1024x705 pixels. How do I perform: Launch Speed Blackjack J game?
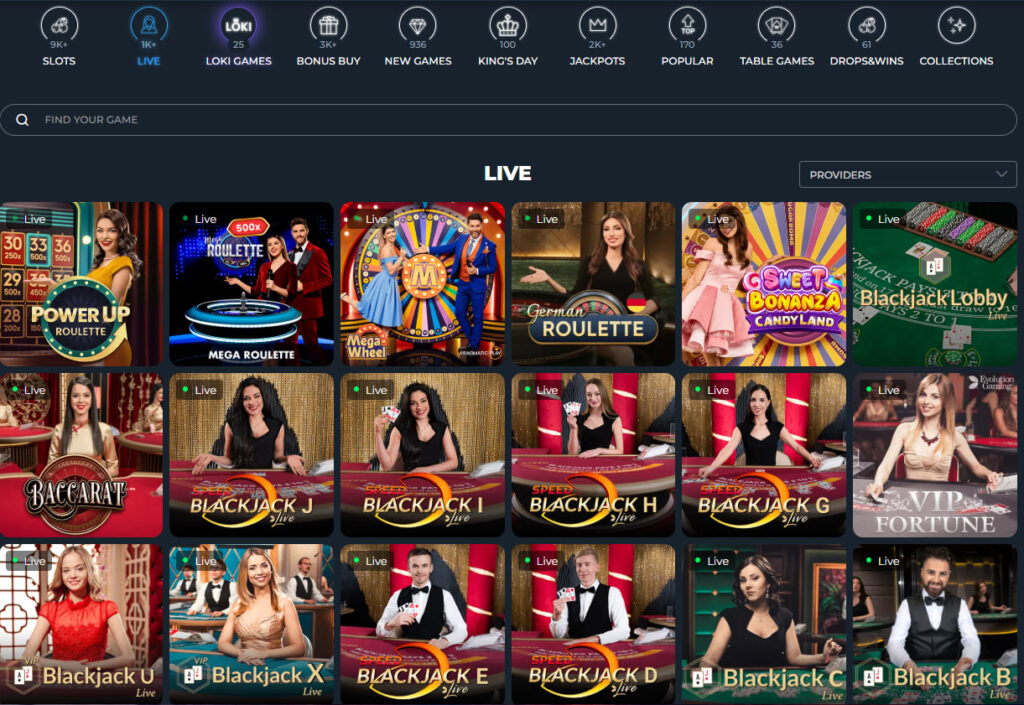[251, 455]
